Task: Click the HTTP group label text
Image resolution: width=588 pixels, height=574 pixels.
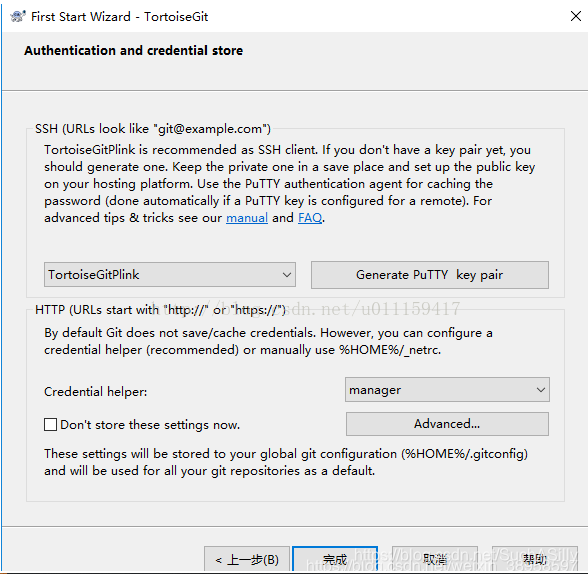Action: [x=160, y=310]
